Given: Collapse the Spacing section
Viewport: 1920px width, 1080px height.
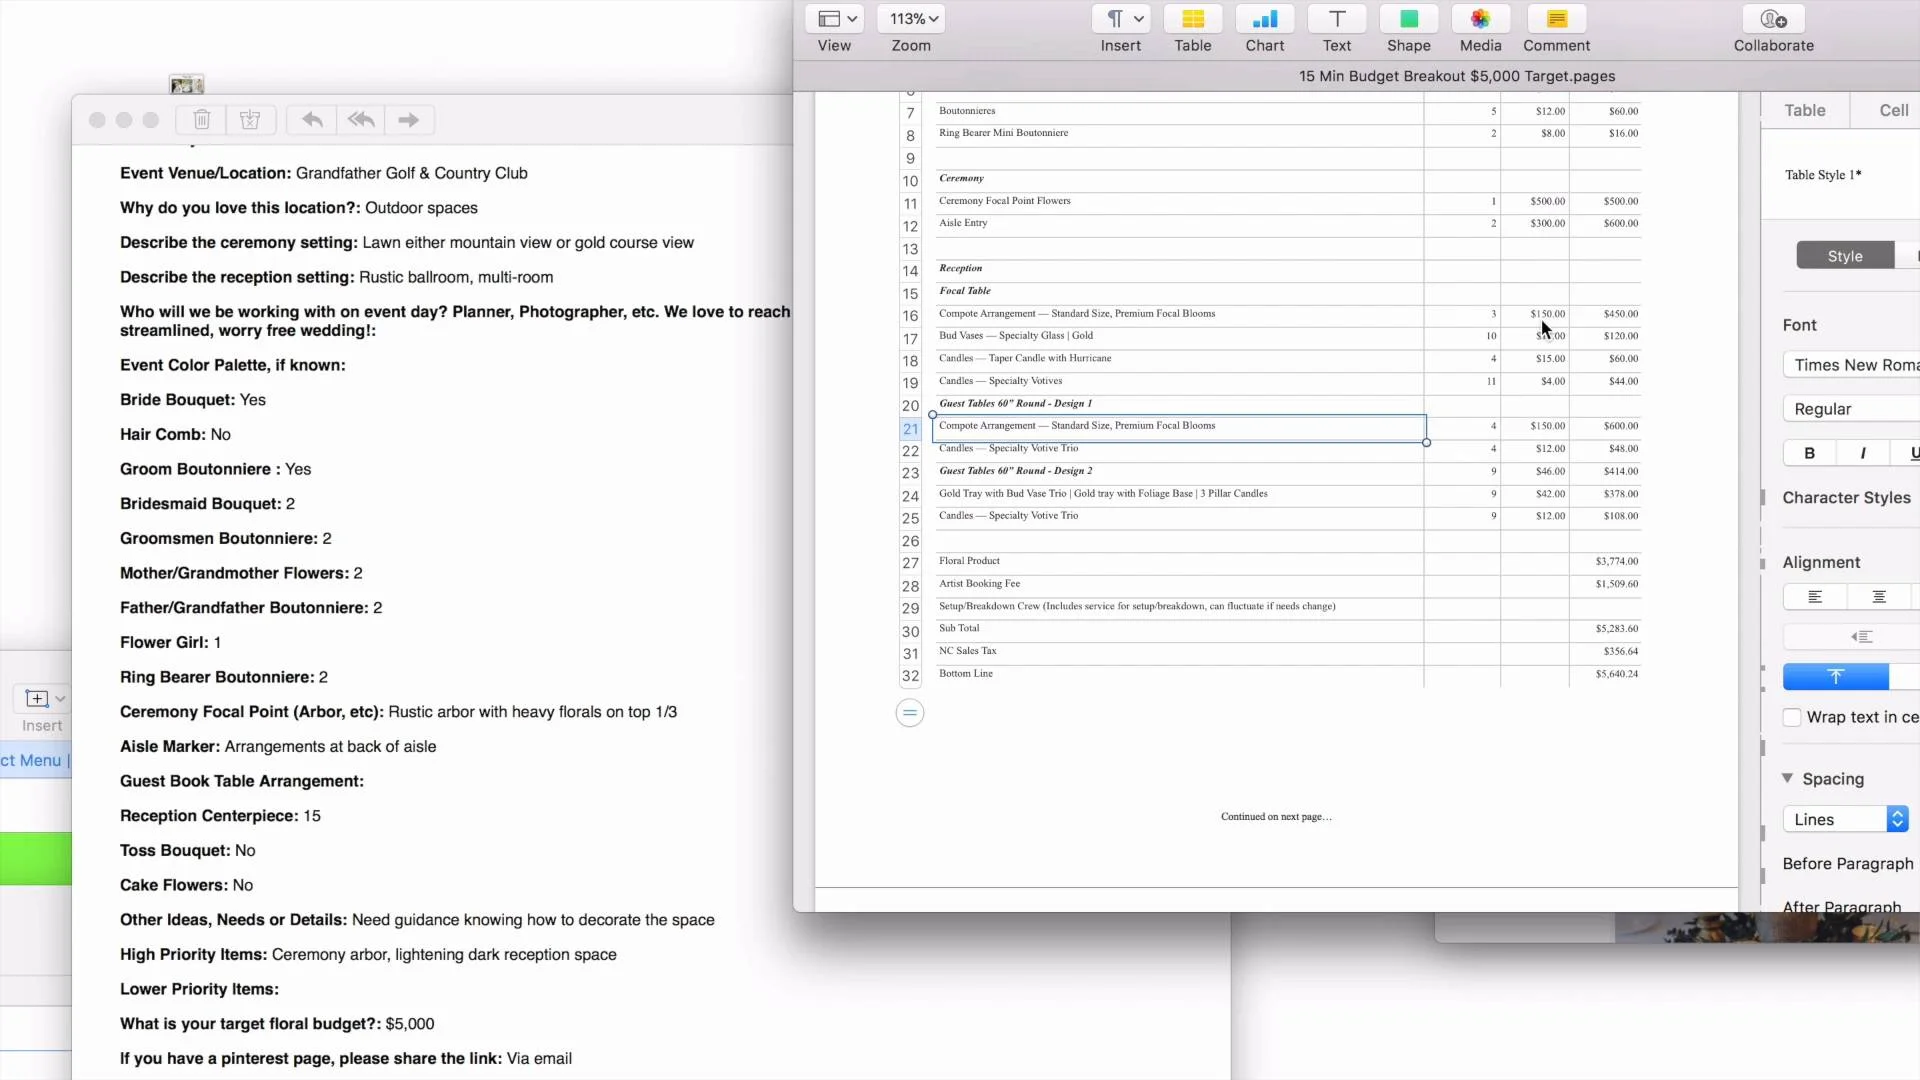Looking at the screenshot, I should [x=1788, y=778].
